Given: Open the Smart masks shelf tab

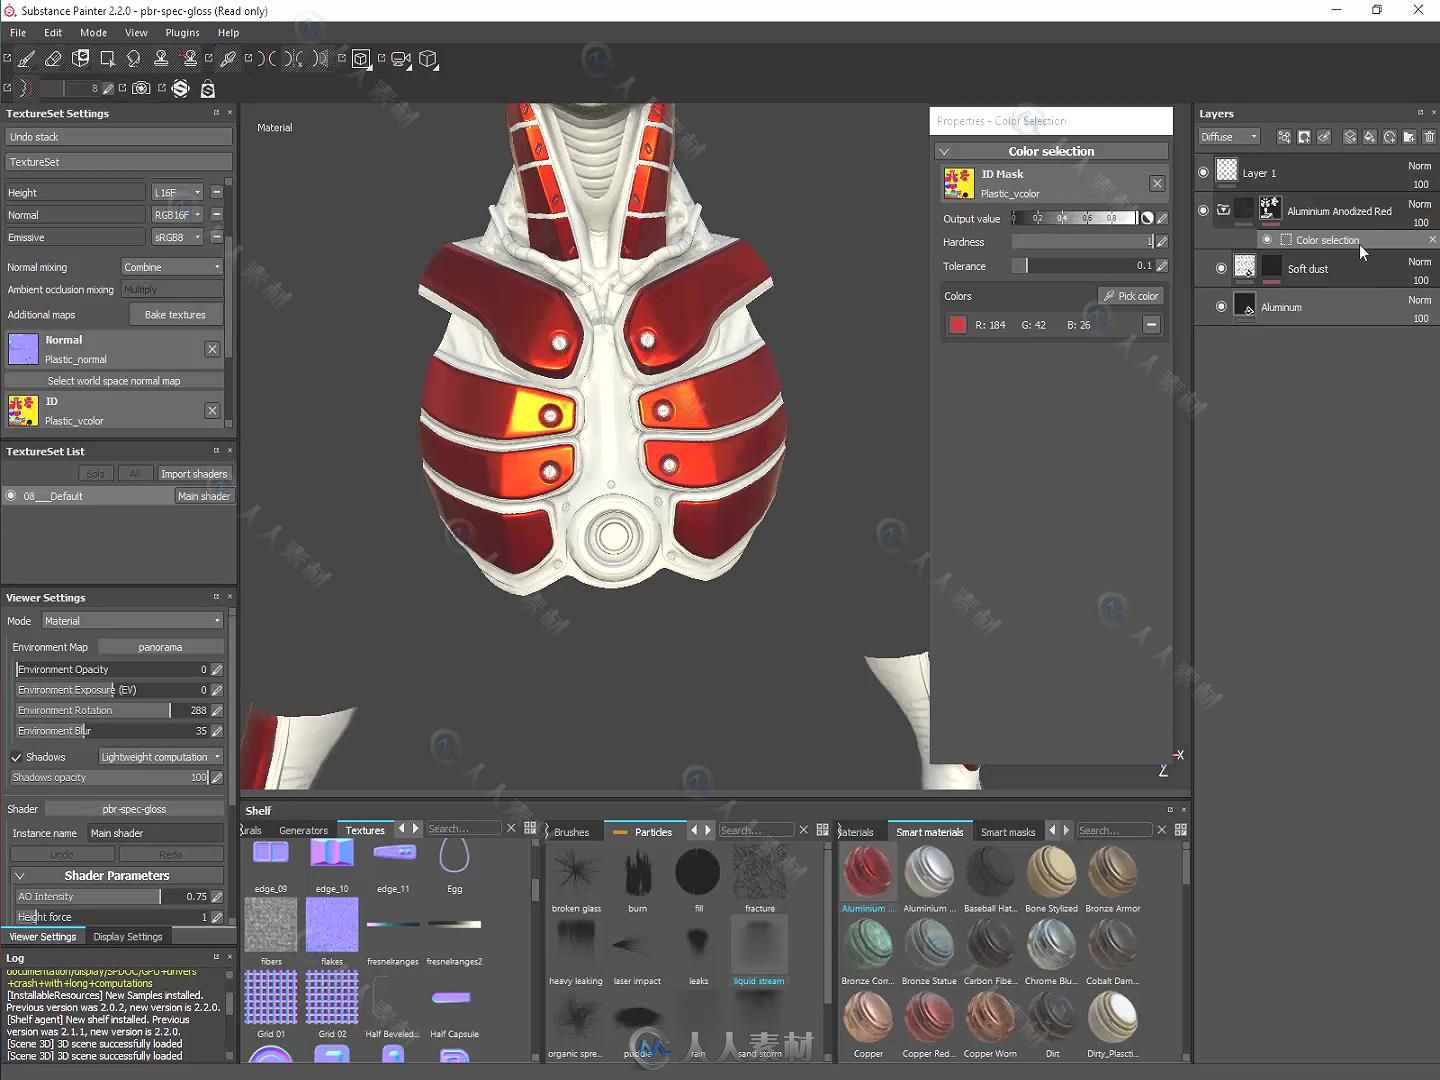Looking at the screenshot, I should point(1008,832).
